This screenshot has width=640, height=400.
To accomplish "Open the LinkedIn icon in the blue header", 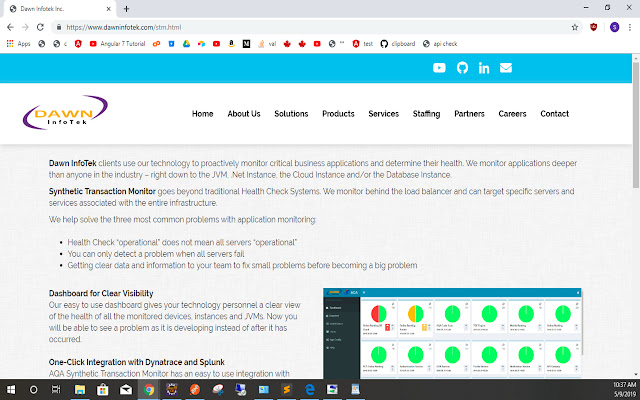I will pos(484,68).
